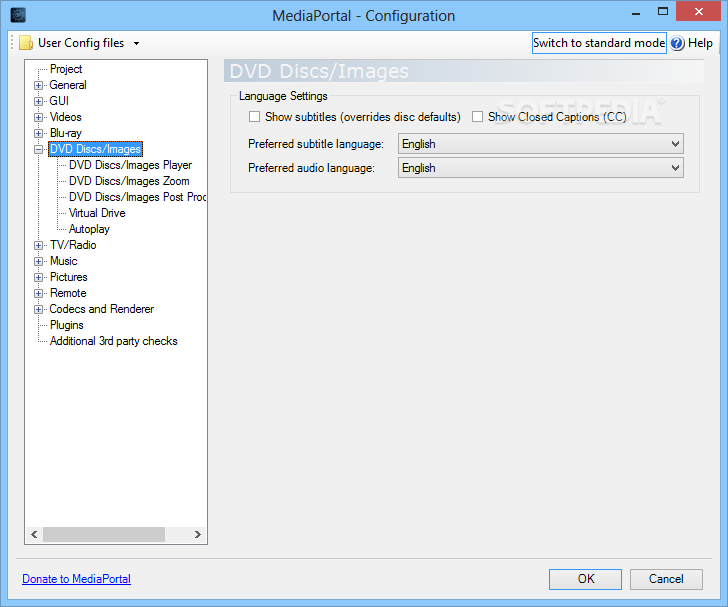Open the Donate to MediaPortal link
This screenshot has width=728, height=607.
[x=77, y=579]
